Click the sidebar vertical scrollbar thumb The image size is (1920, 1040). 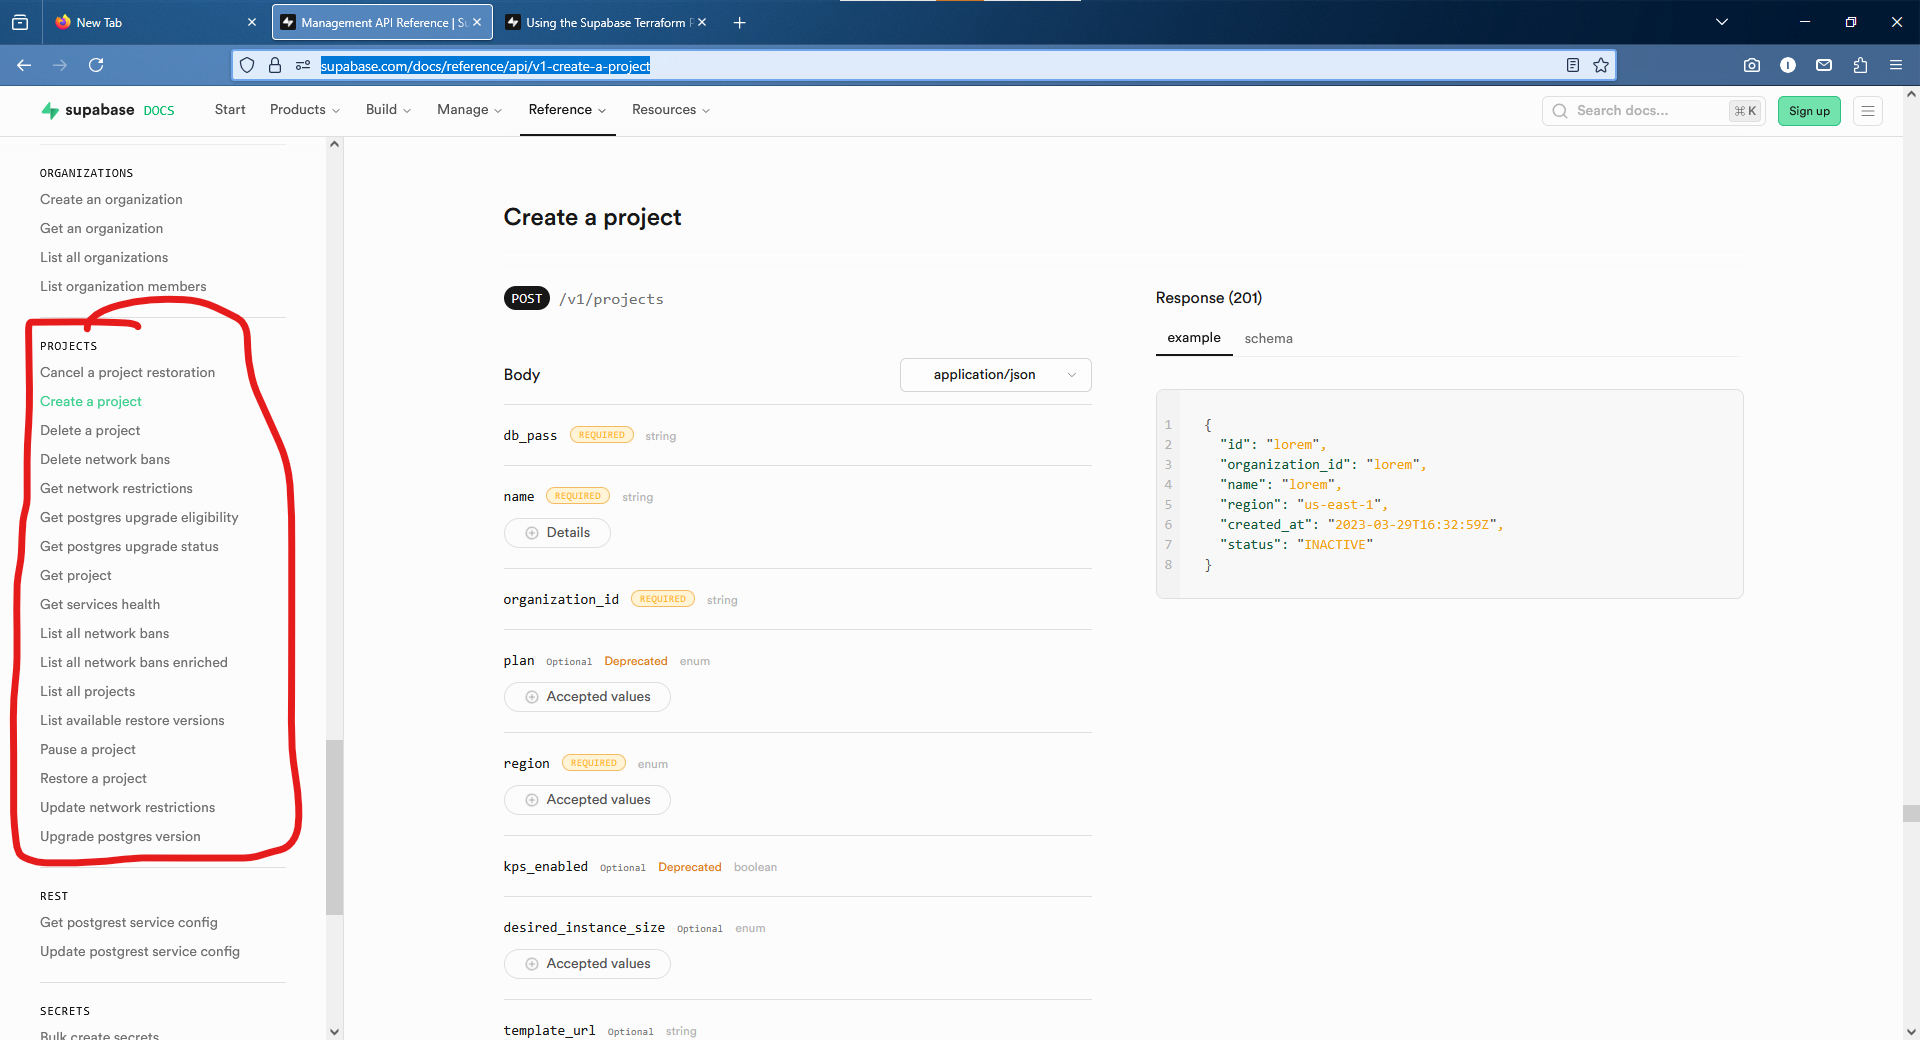point(334,827)
